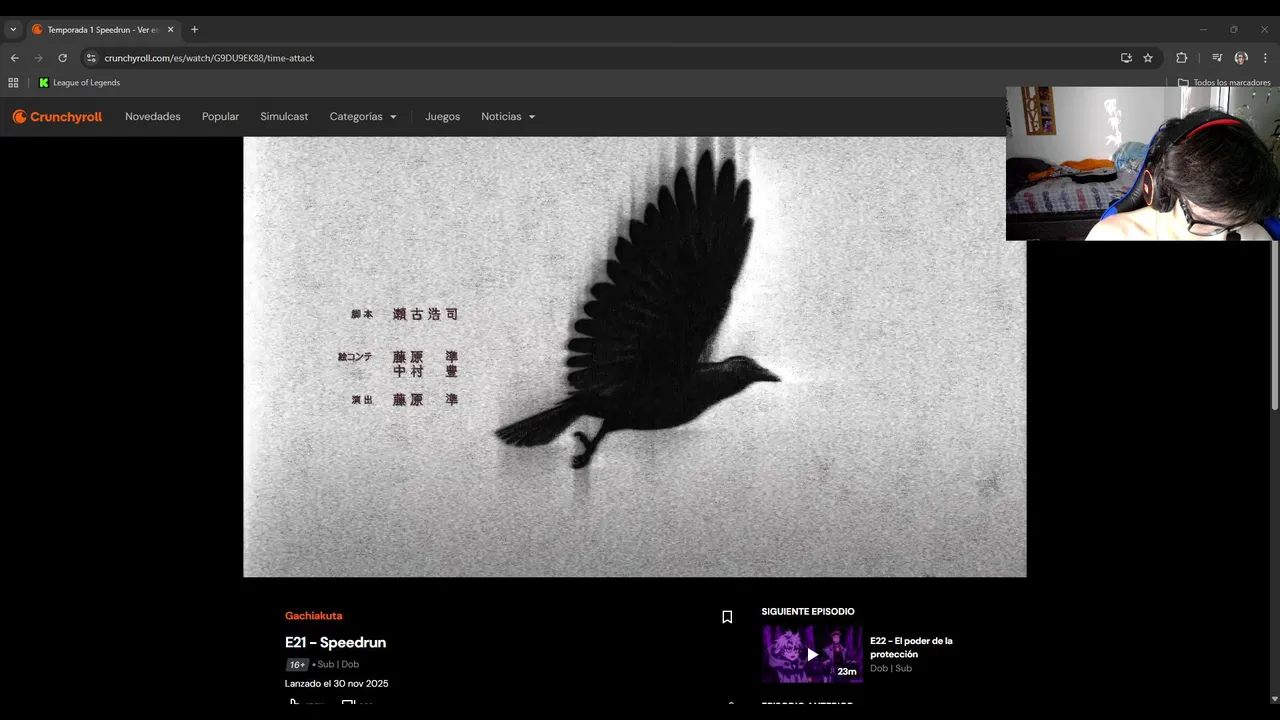Click the scrollbar down arrow
1280x720 pixels.
1274,699
